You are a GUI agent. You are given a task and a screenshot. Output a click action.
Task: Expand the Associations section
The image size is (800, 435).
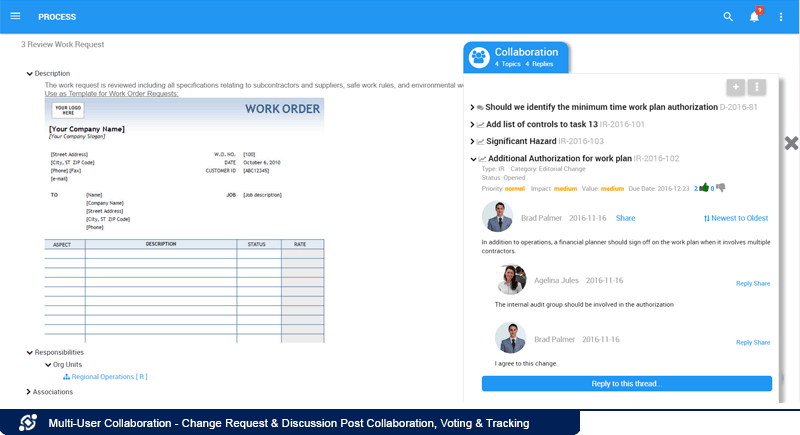29,392
